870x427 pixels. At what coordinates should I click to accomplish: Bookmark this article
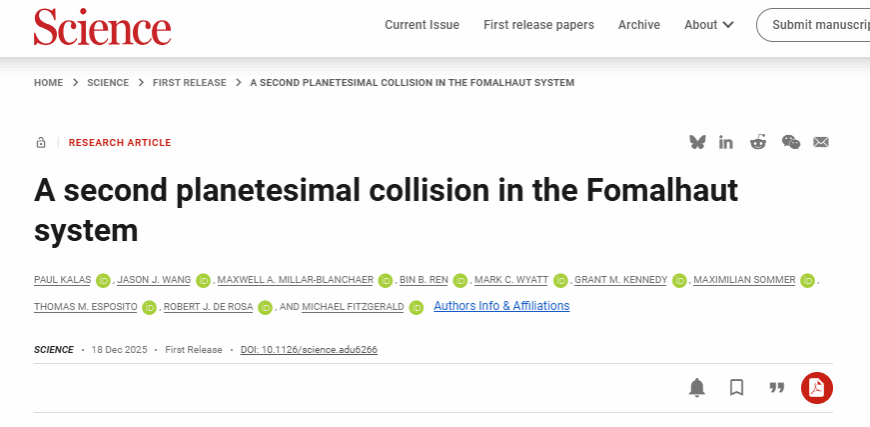(x=737, y=387)
